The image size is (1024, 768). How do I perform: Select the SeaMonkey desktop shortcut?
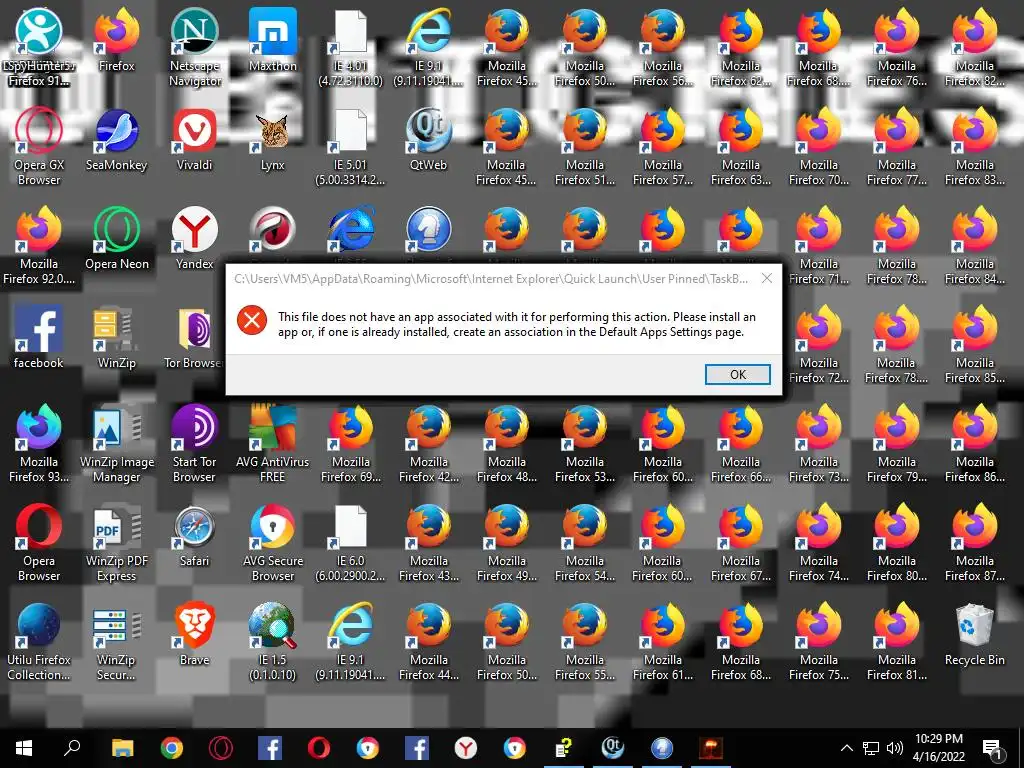[x=116, y=140]
